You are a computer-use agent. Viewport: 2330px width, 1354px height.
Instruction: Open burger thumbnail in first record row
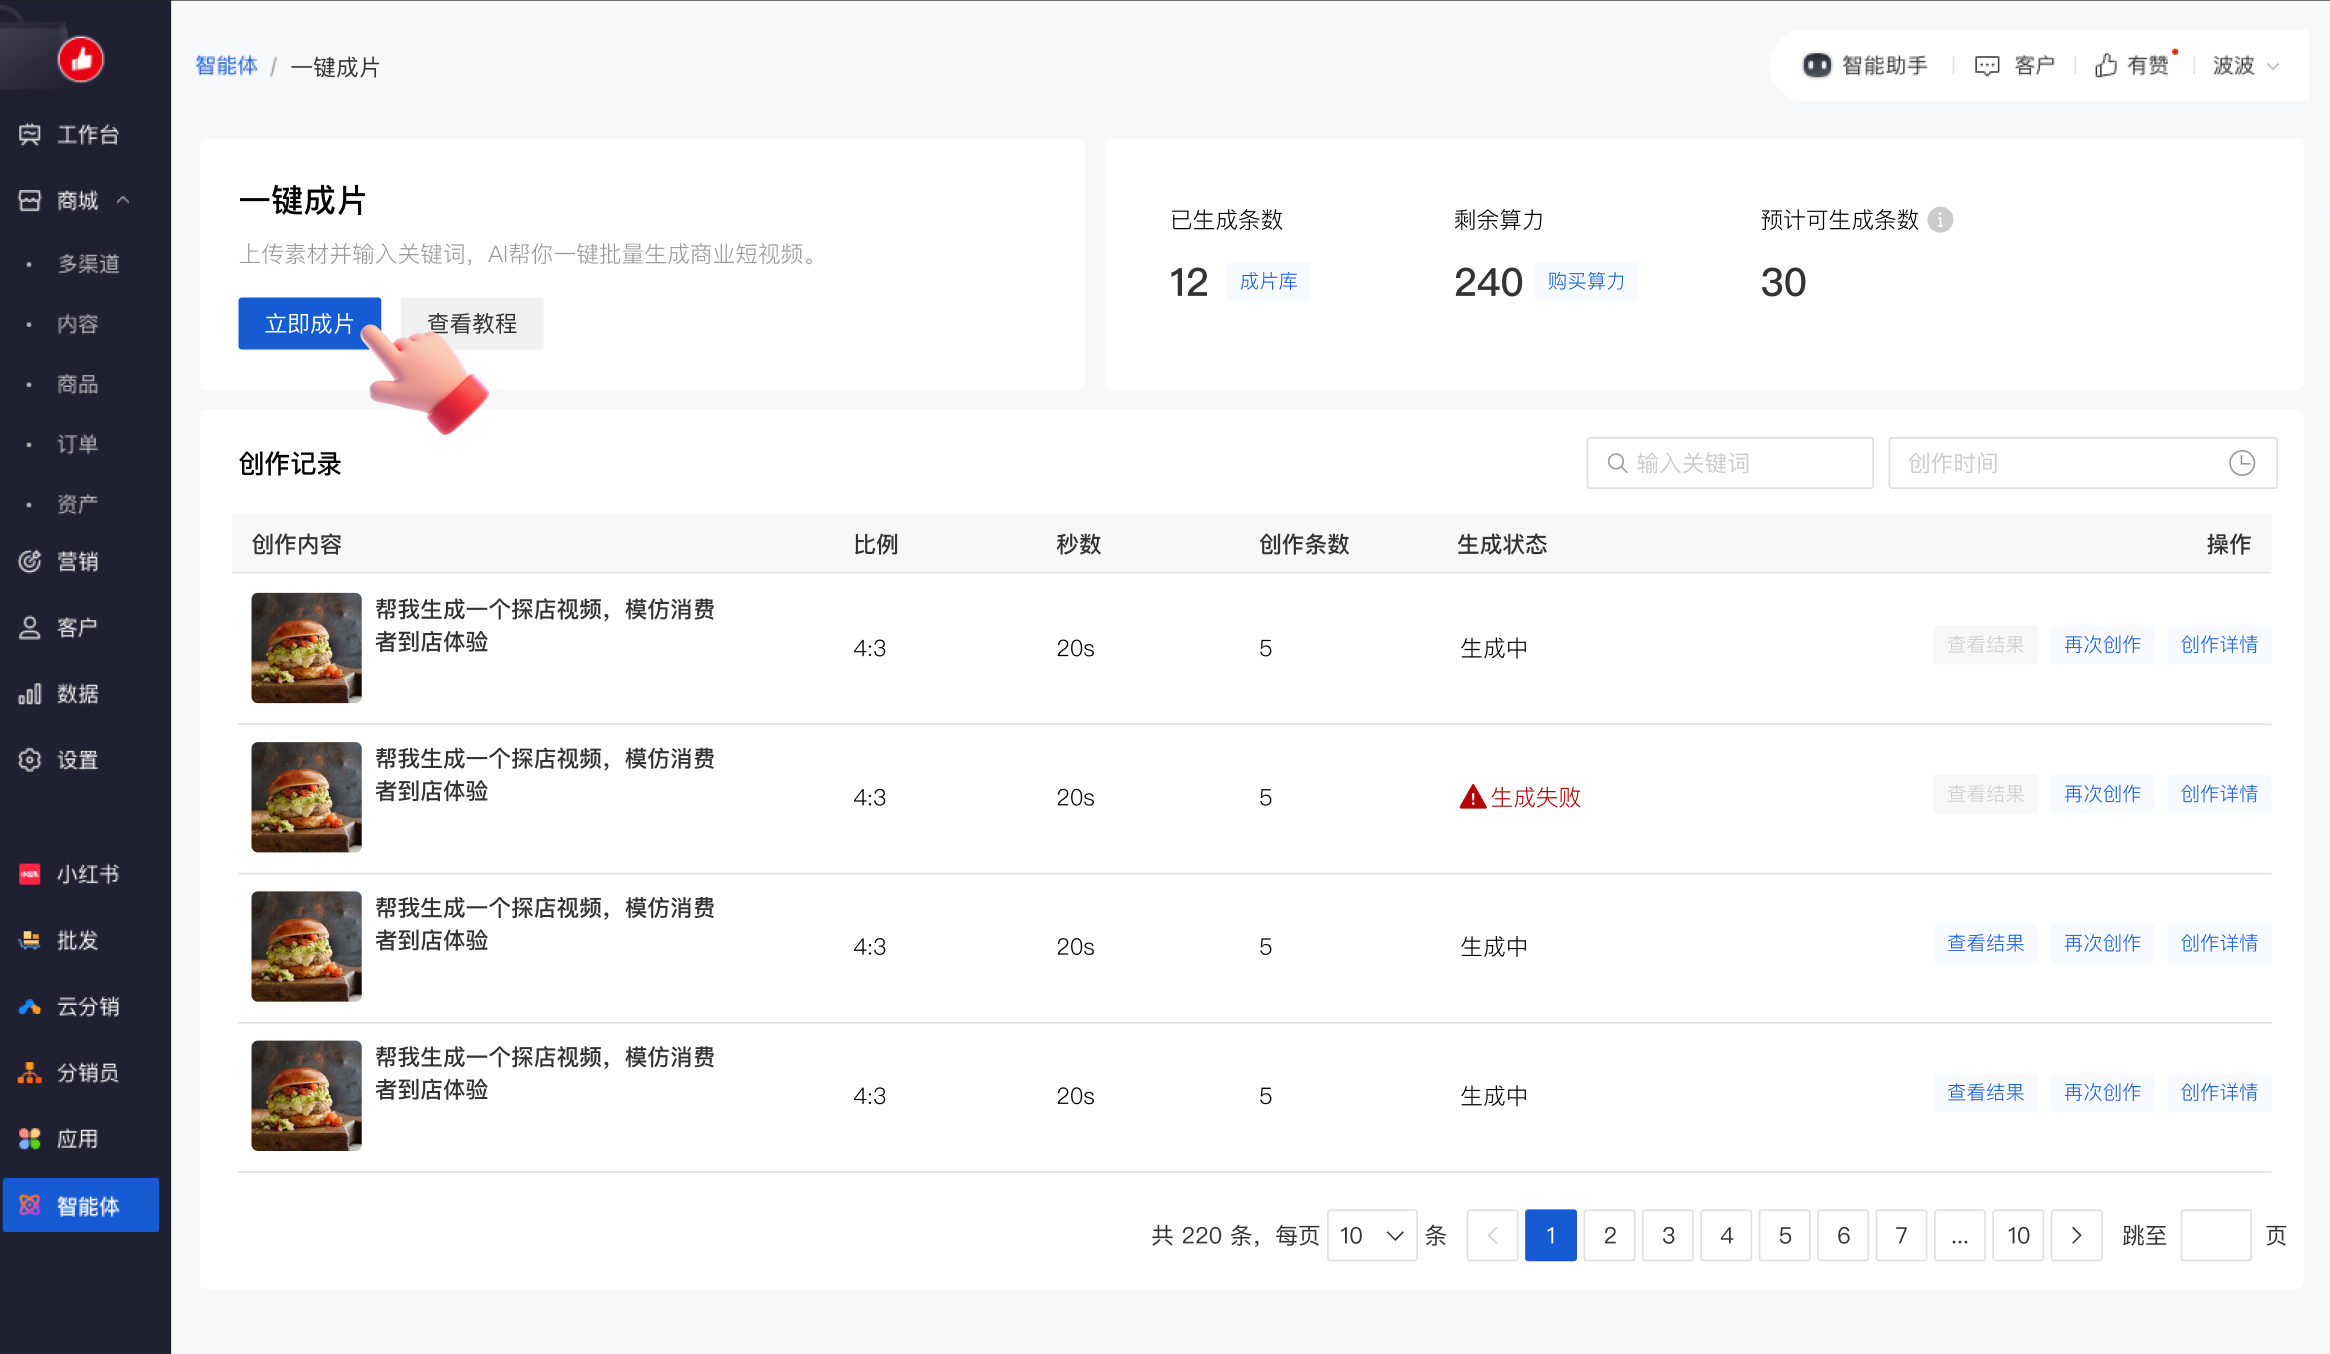306,648
